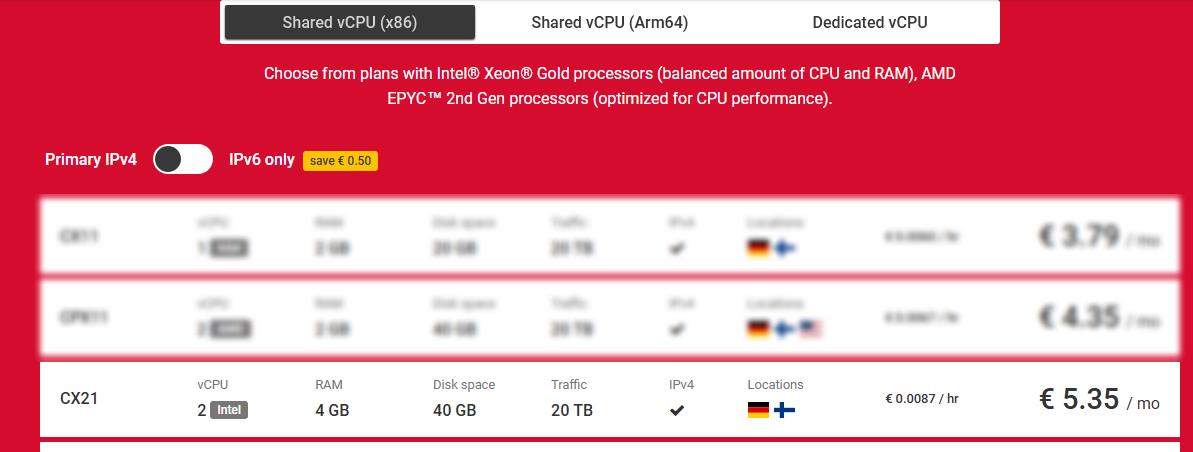Click the yellow "save € 0.50" badge

(340, 160)
